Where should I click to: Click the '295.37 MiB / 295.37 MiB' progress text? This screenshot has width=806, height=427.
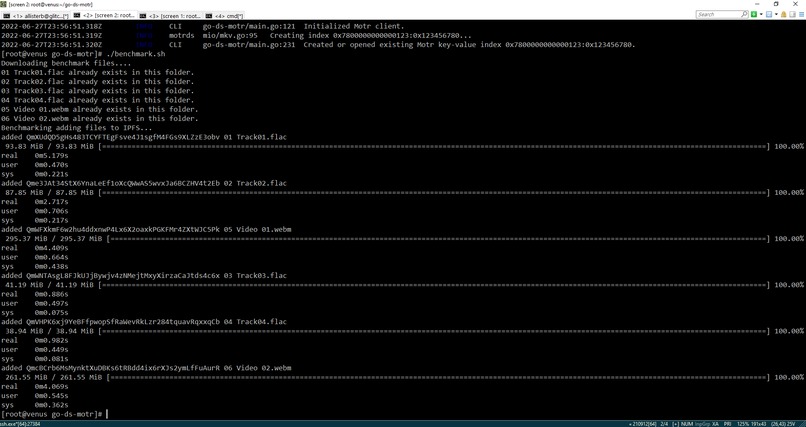coord(54,239)
